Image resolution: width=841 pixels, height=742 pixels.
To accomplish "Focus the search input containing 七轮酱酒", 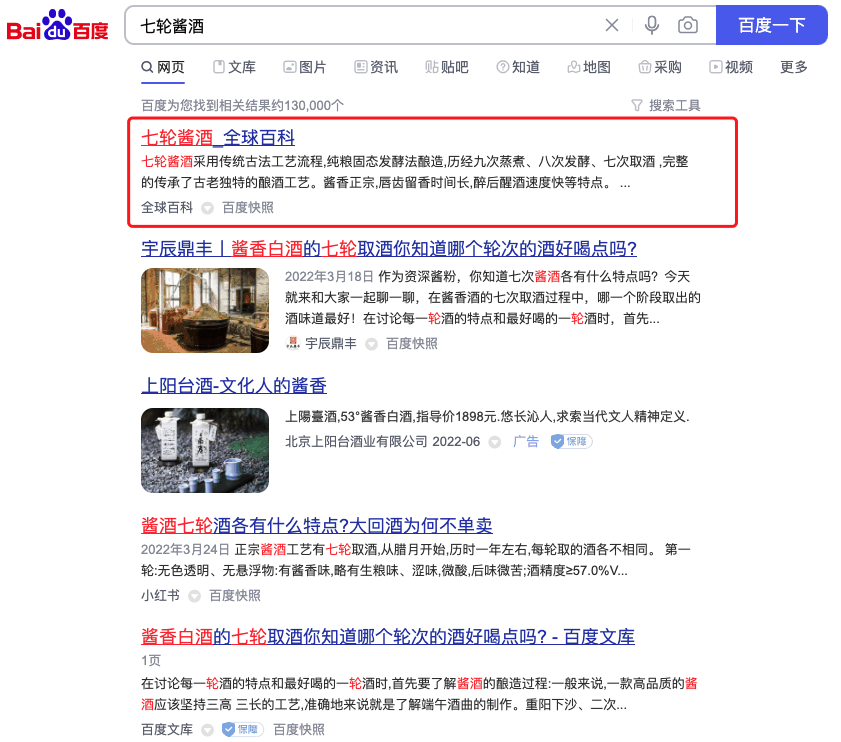I will pyautogui.click(x=365, y=25).
